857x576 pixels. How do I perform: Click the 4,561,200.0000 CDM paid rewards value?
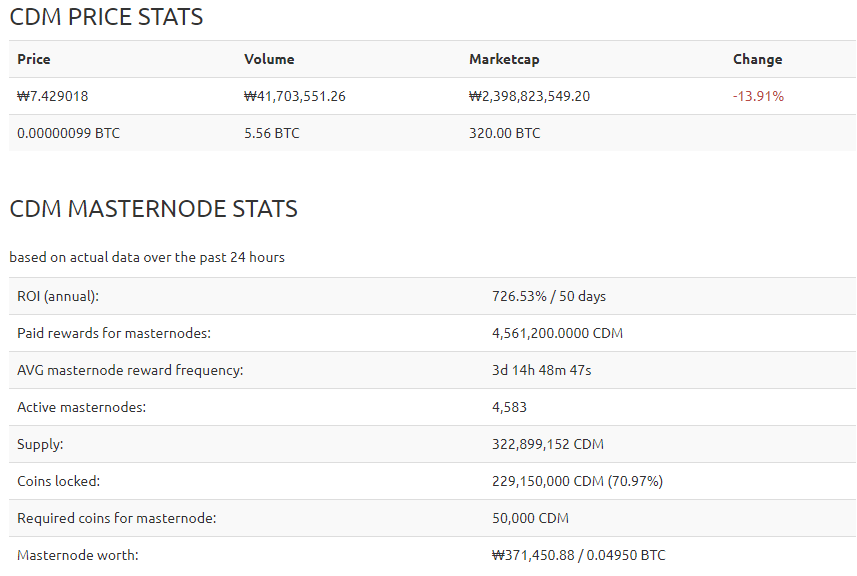[x=557, y=333]
